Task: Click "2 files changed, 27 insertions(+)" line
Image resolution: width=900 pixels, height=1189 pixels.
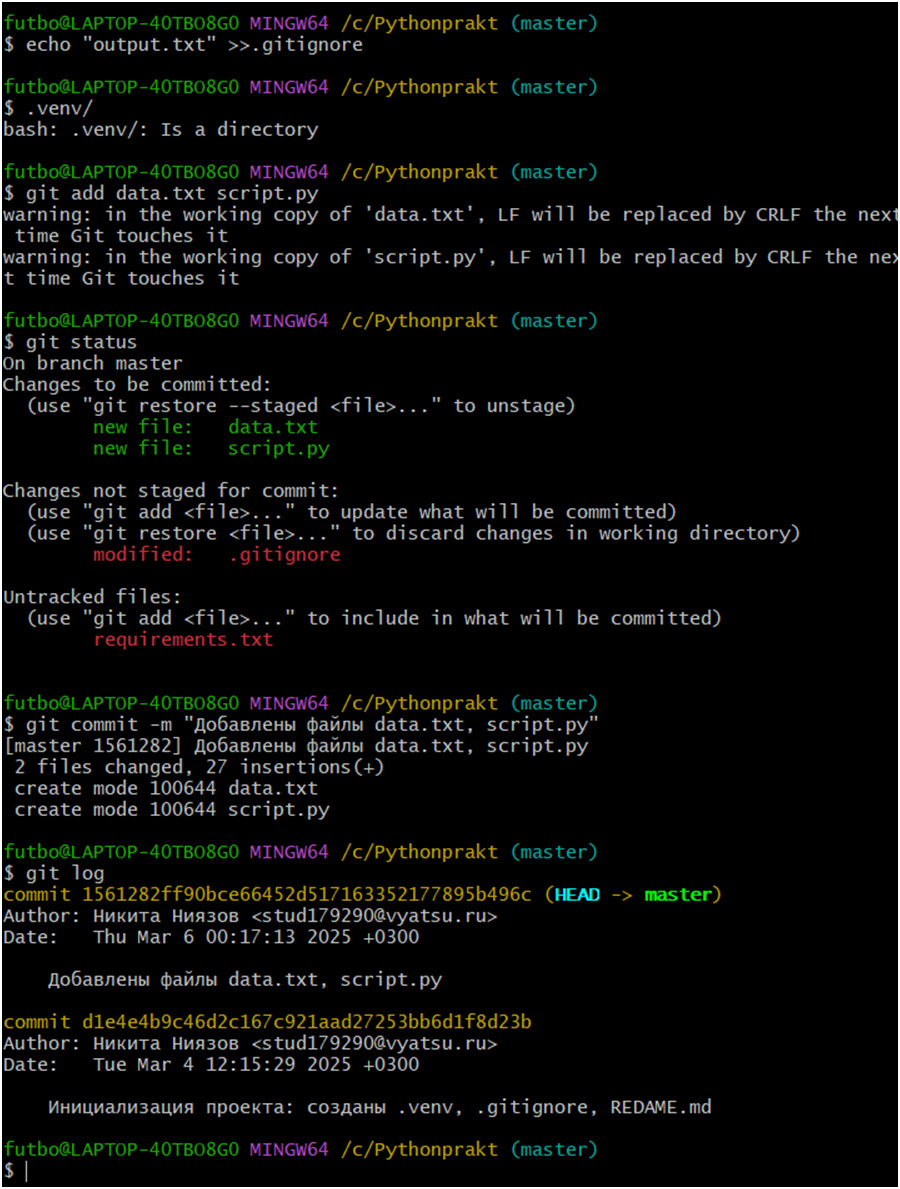Action: [199, 767]
